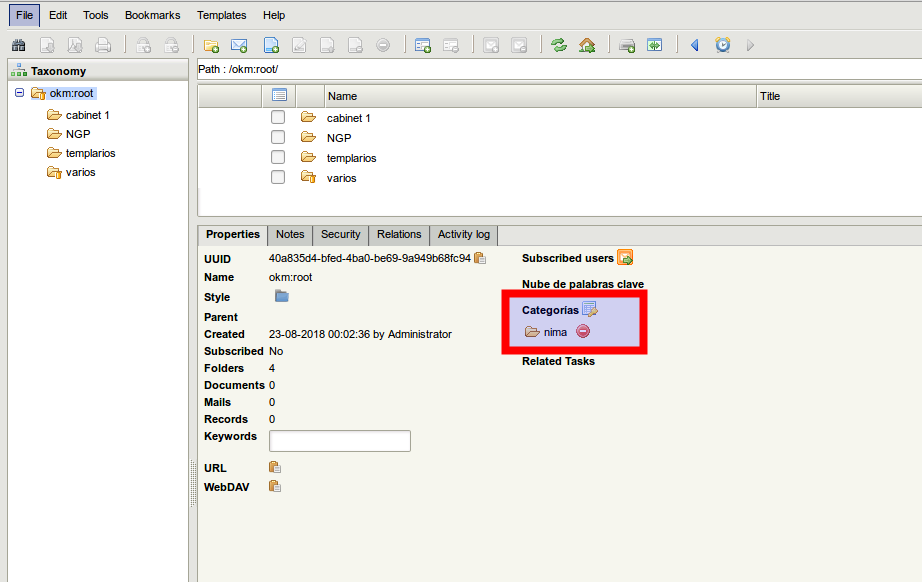Select the varios row checkbox
The image size is (922, 582).
click(x=279, y=178)
